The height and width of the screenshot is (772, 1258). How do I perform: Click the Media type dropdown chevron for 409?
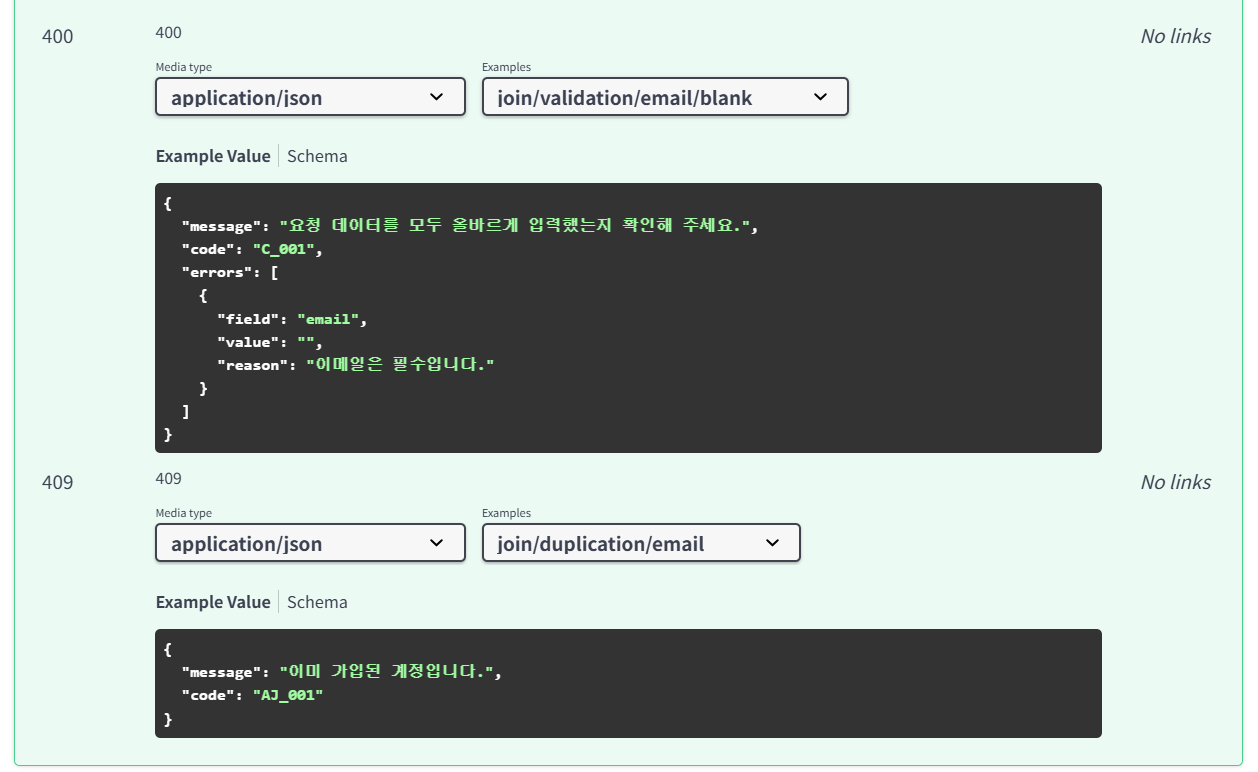[x=437, y=542]
